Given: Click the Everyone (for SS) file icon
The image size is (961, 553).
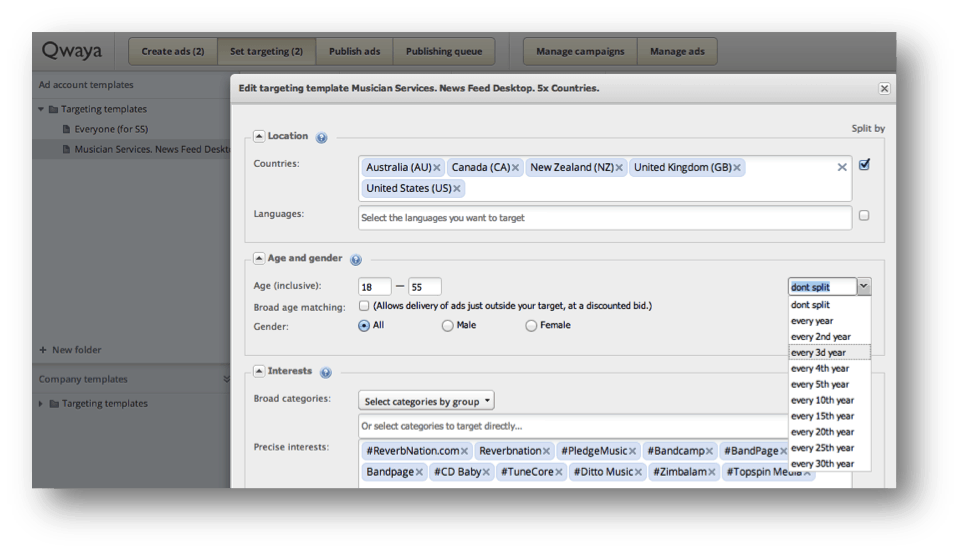Looking at the screenshot, I should 67,129.
